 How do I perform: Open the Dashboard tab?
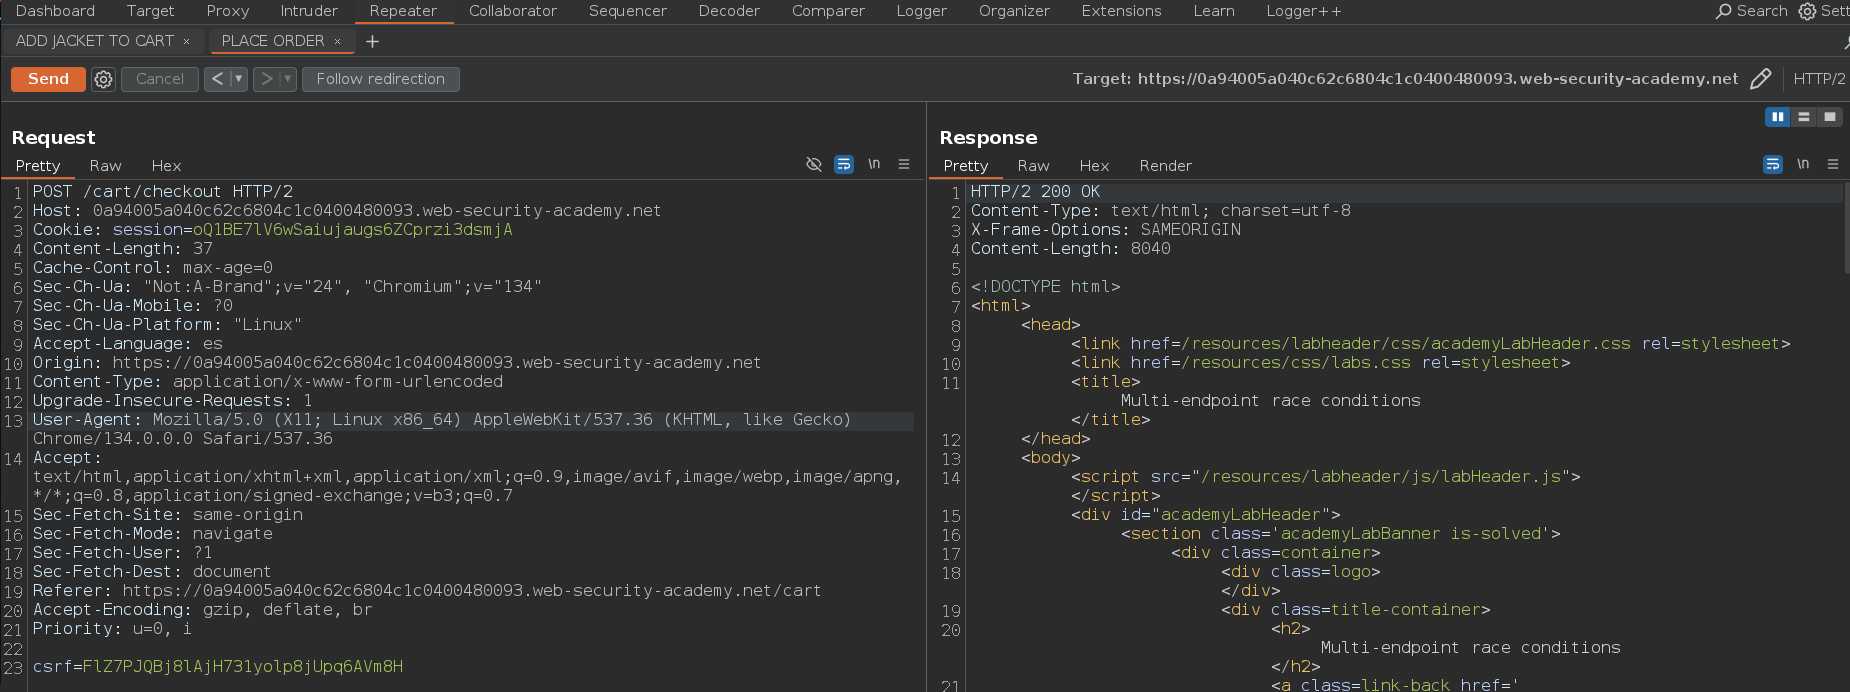[56, 11]
